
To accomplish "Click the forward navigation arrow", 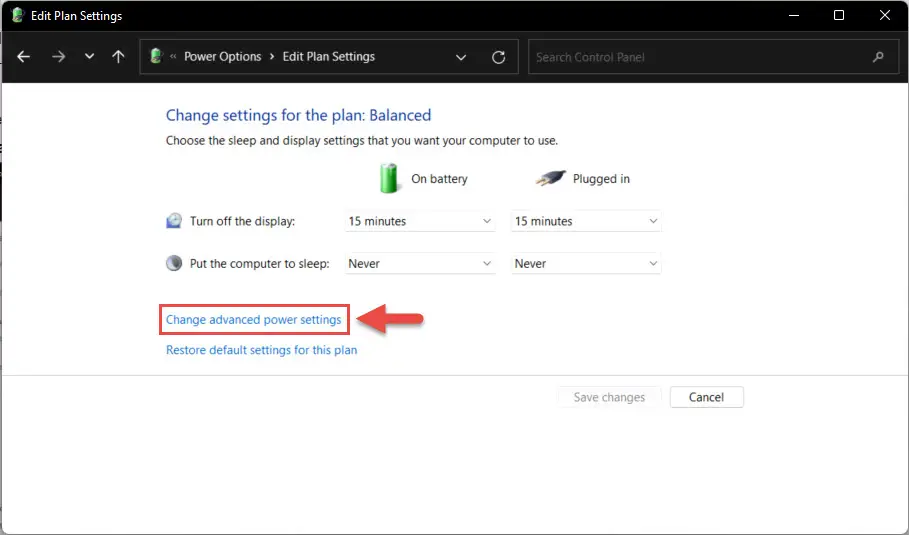I will pos(59,57).
